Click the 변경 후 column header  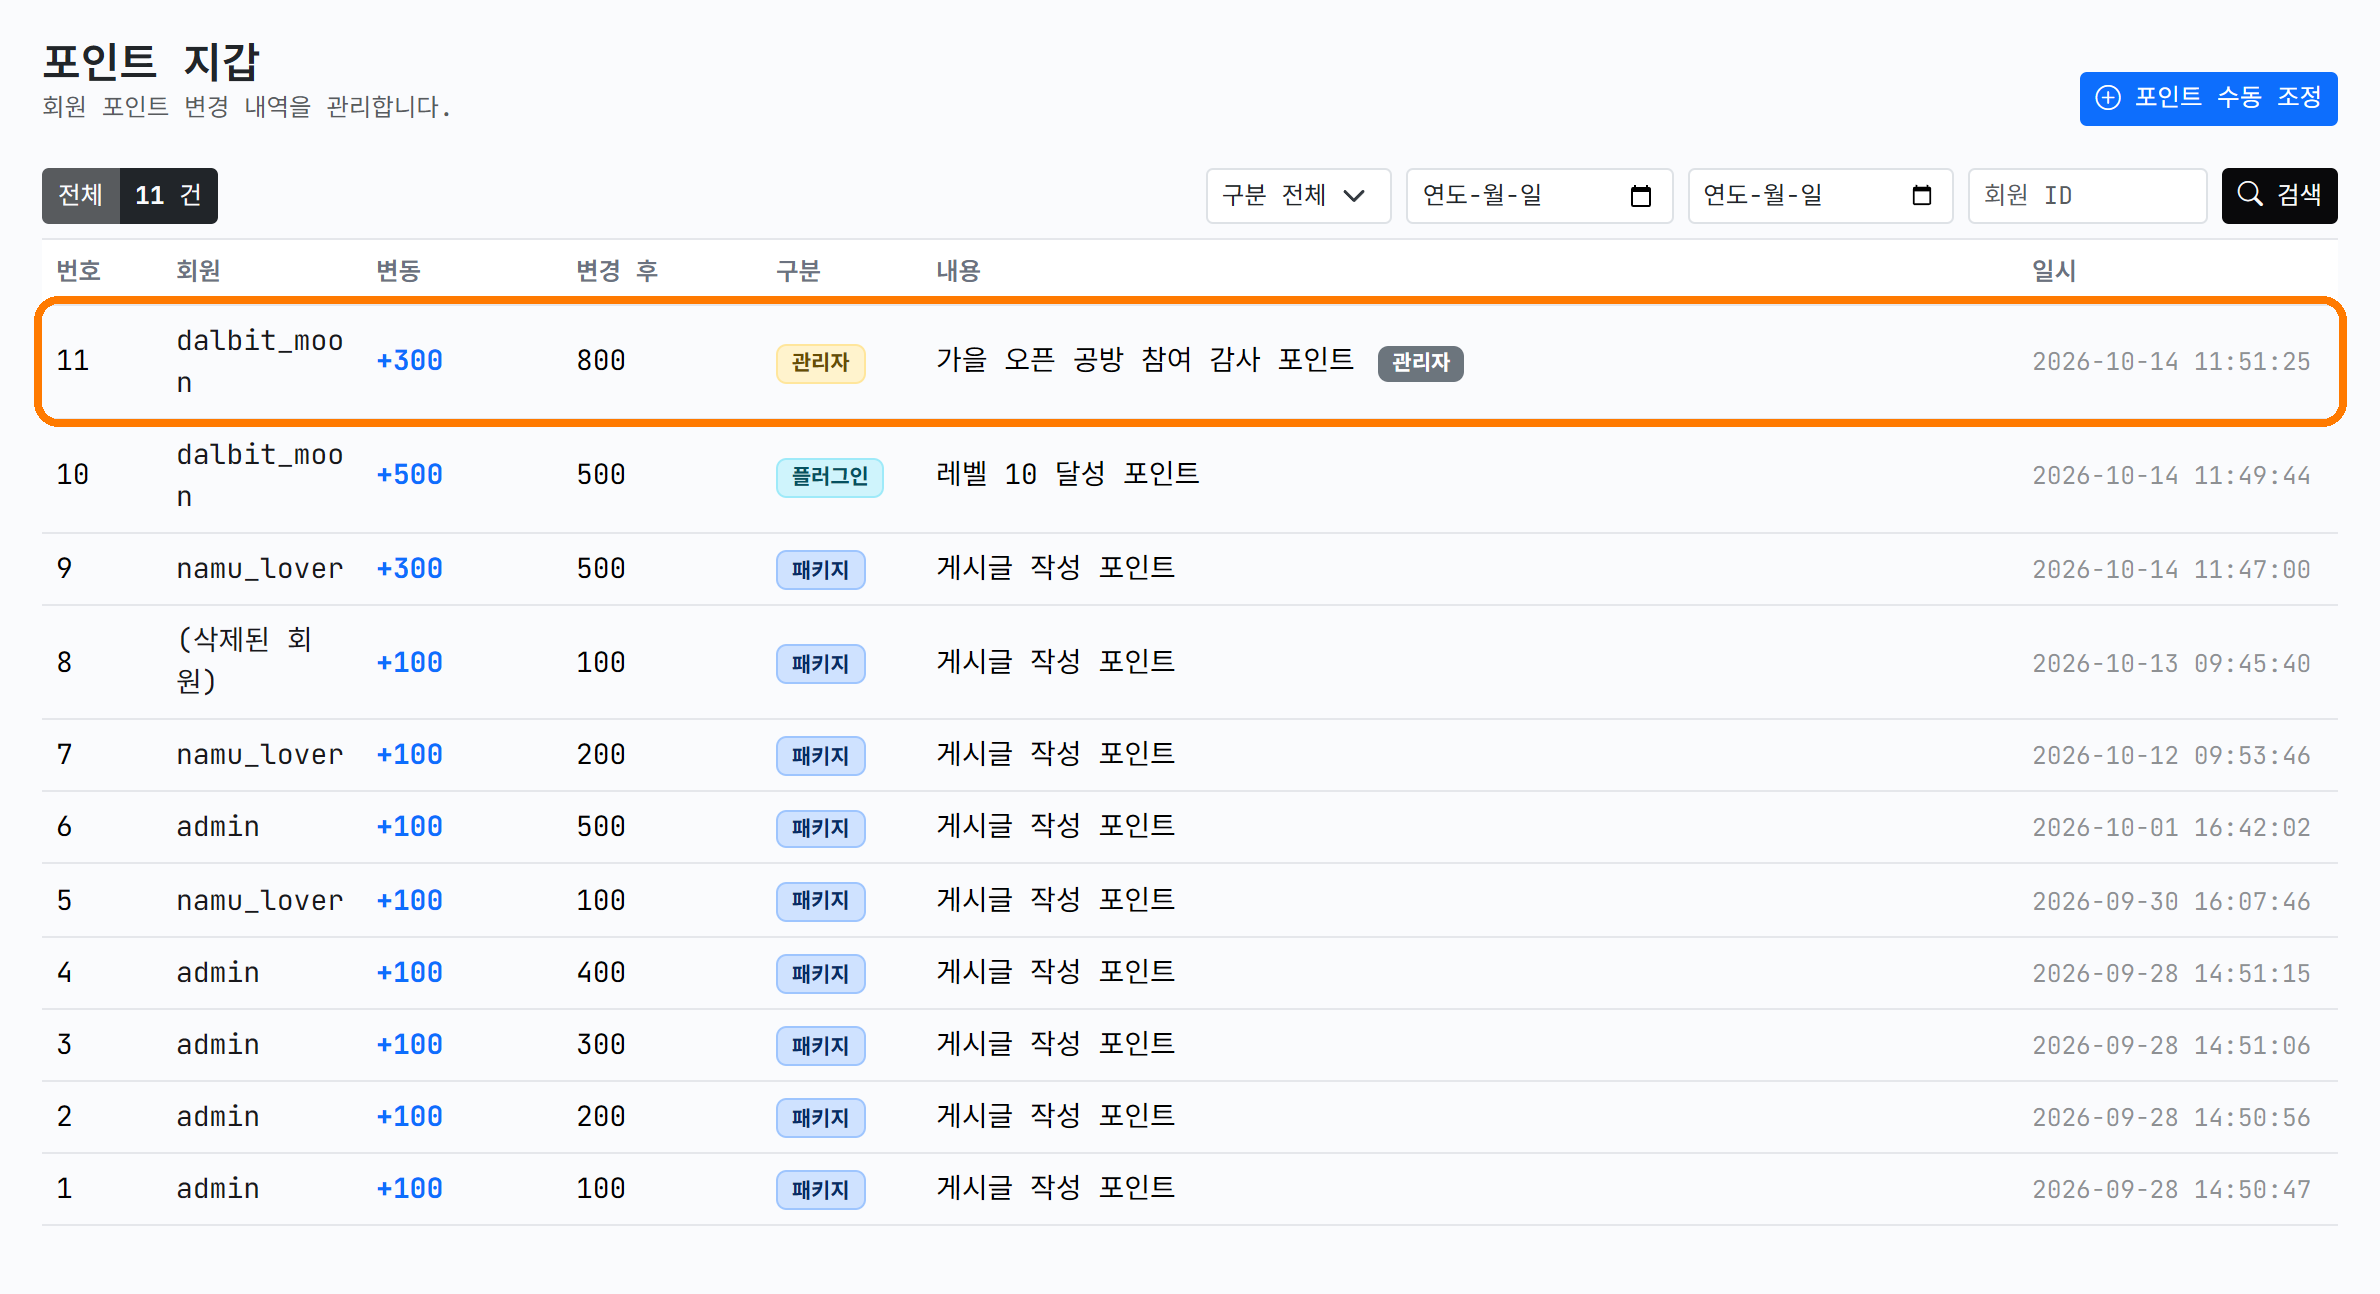click(x=617, y=271)
